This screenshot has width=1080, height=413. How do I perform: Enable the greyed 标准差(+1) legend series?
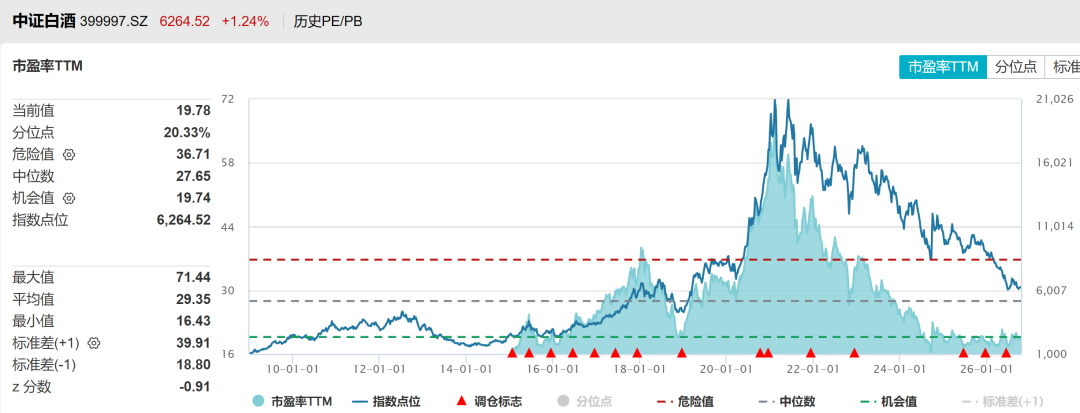tap(1002, 401)
